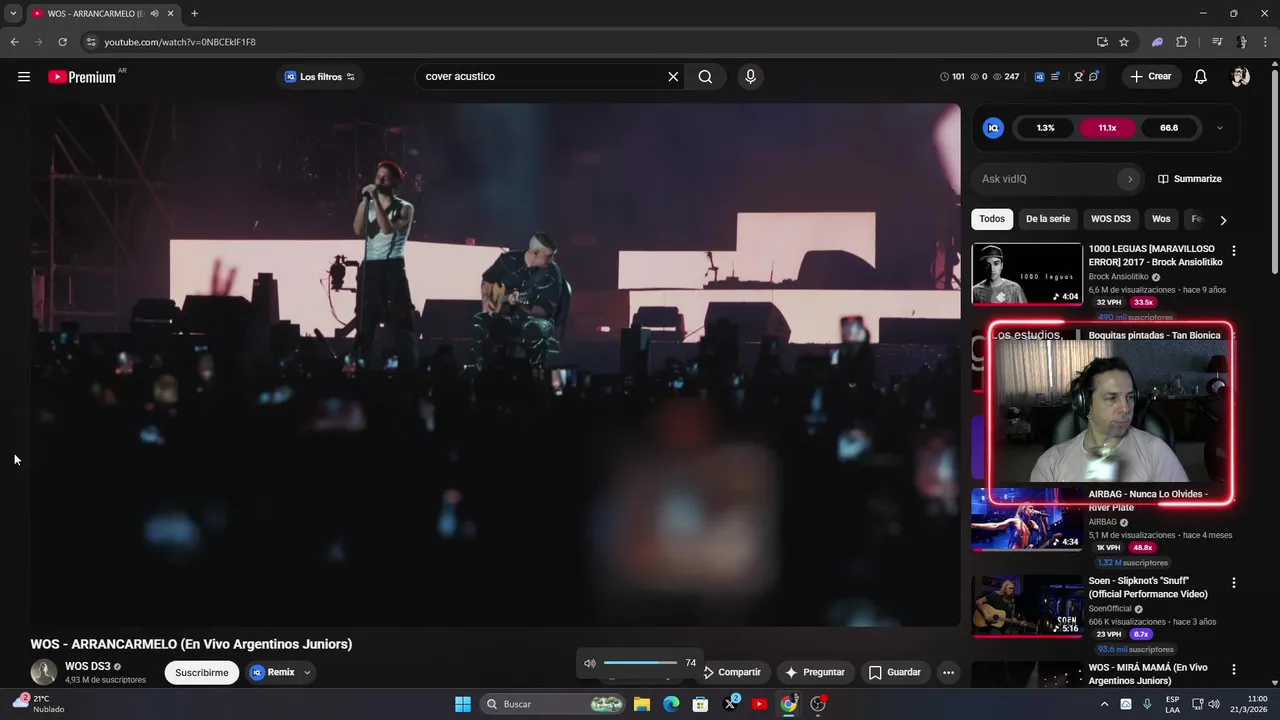Click 'WOS - MIRÁ MAMÁ' video title
The height and width of the screenshot is (720, 1280).
tap(1148, 674)
